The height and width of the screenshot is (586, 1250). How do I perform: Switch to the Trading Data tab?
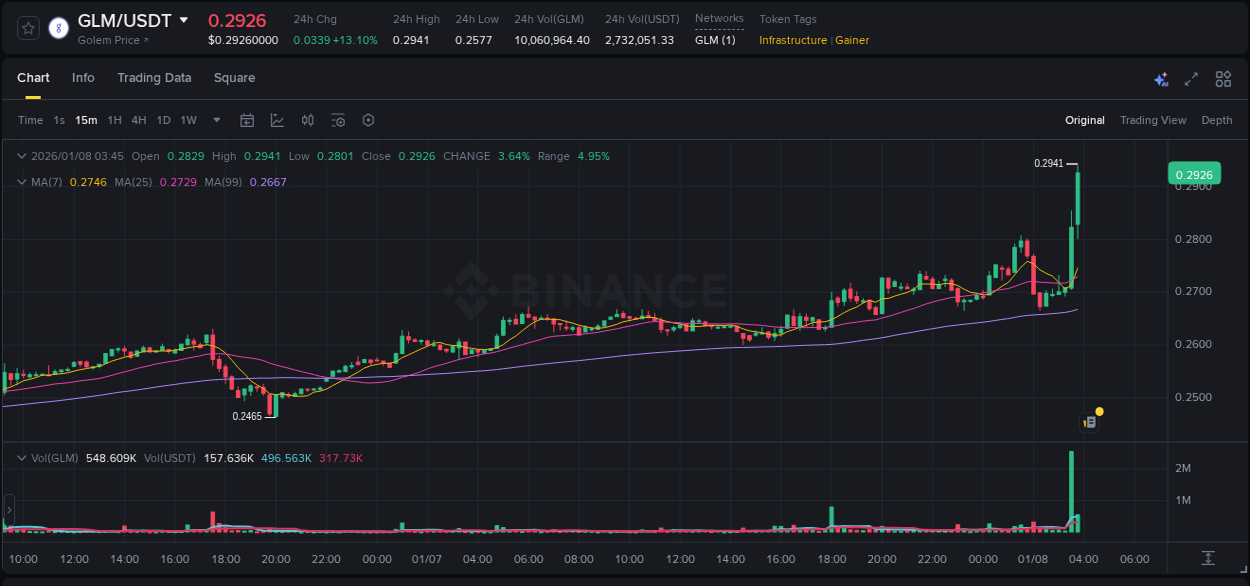click(x=154, y=78)
